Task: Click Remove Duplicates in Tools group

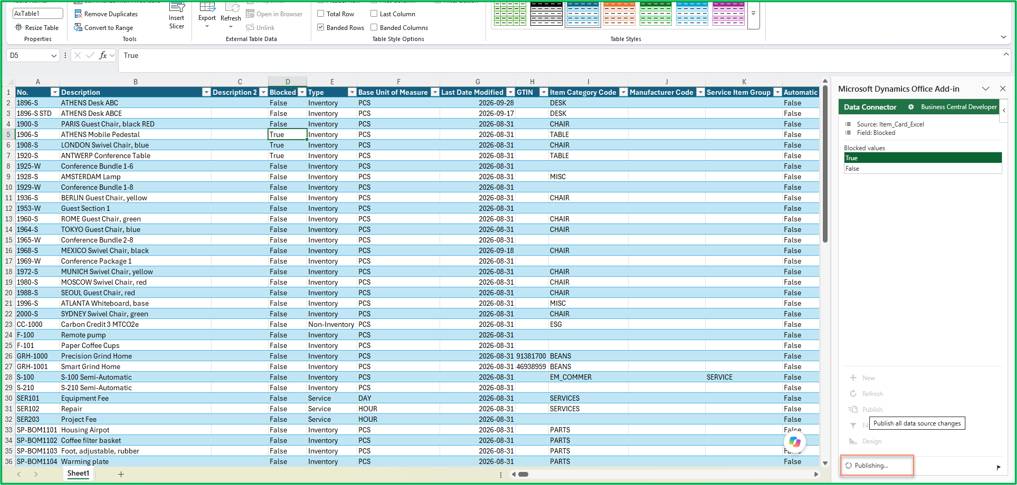Action: (105, 14)
